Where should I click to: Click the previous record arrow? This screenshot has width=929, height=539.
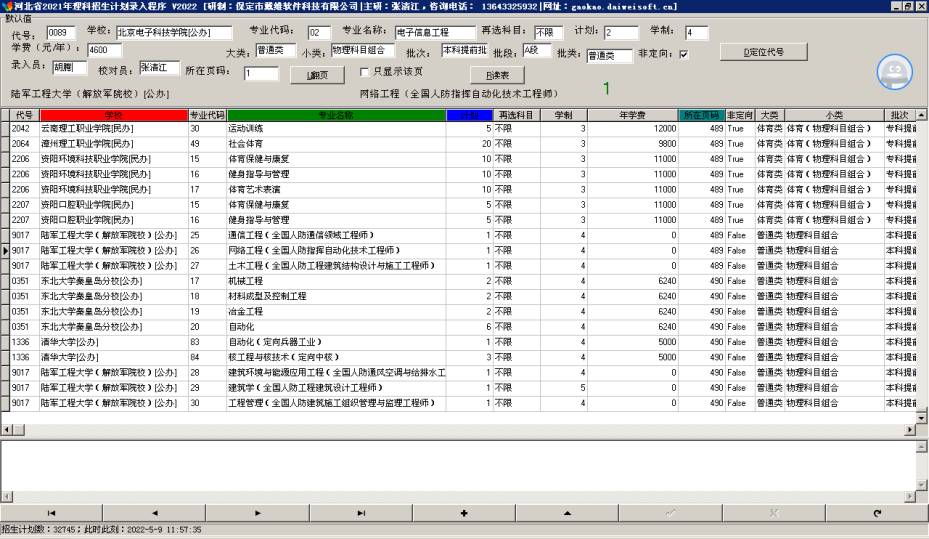click(x=154, y=513)
